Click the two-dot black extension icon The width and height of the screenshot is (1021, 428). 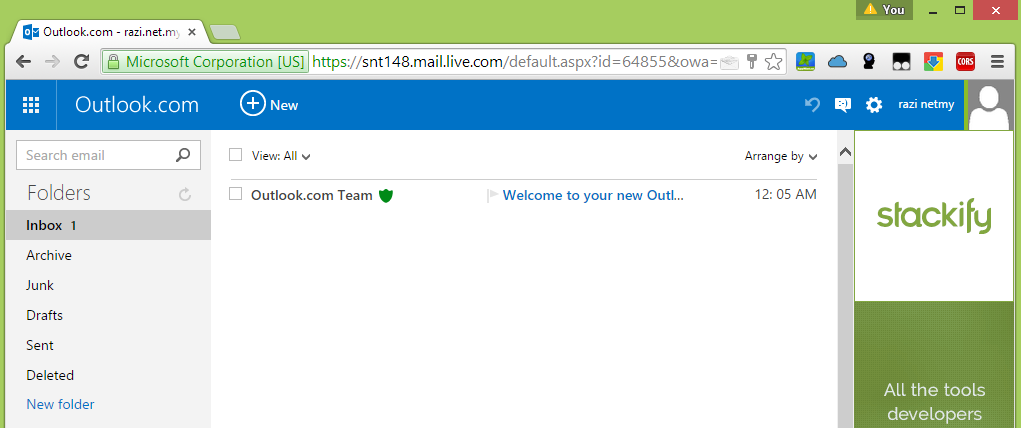pyautogui.click(x=901, y=62)
